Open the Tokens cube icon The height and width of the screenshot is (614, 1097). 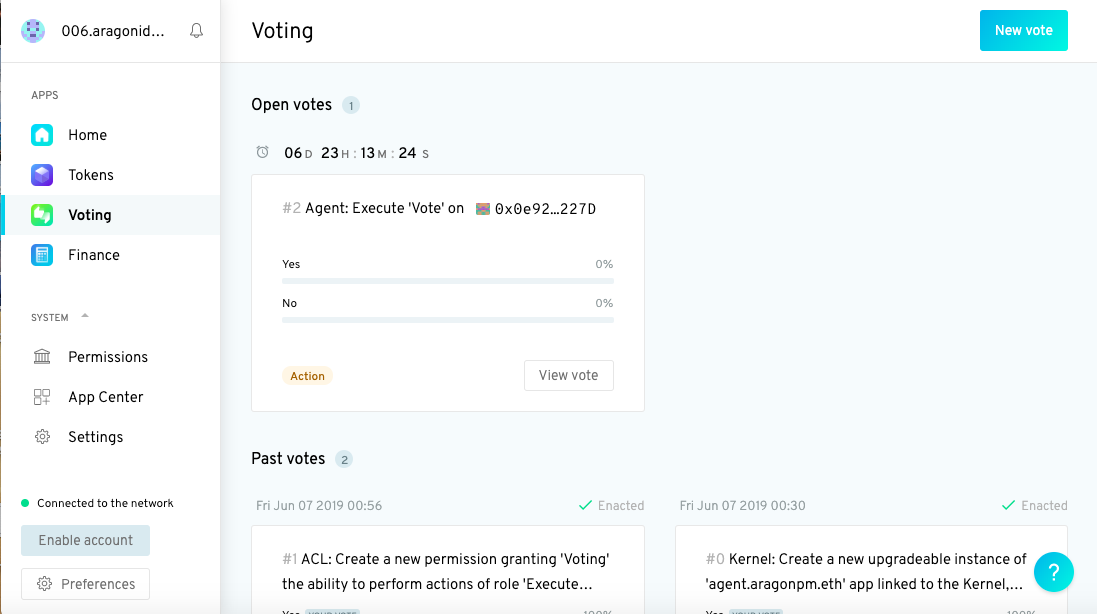[42, 175]
